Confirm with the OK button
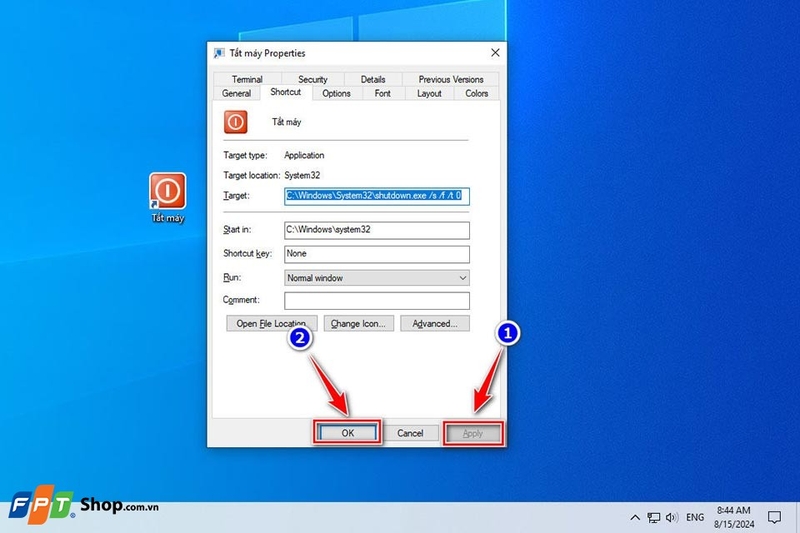The image size is (800, 533). coord(347,433)
